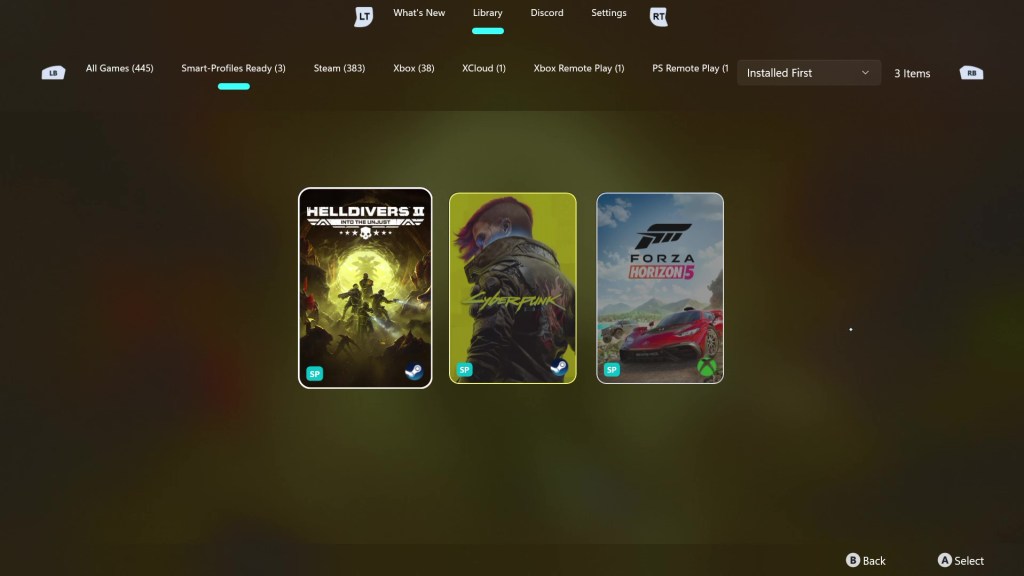Open the Installed First sort dropdown
The height and width of the screenshot is (576, 1024).
808,72
